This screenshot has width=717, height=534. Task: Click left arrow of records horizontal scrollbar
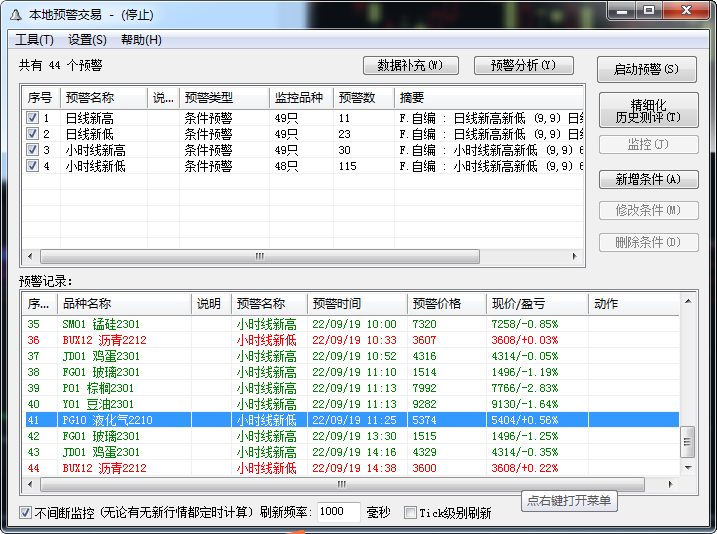[30, 484]
